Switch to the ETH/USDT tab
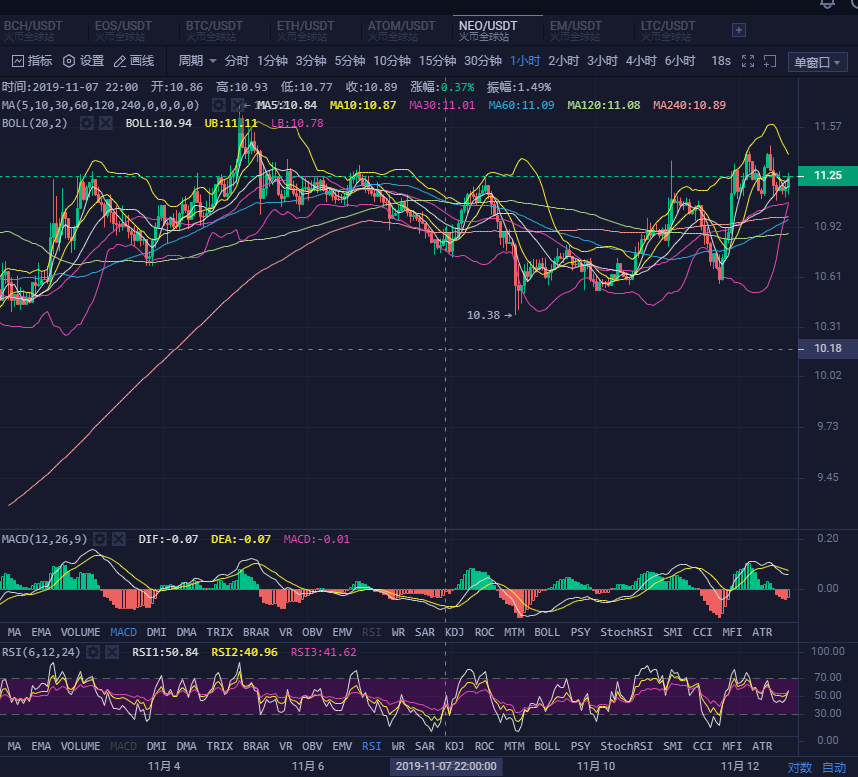This screenshot has height=777, width=858. (x=305, y=30)
